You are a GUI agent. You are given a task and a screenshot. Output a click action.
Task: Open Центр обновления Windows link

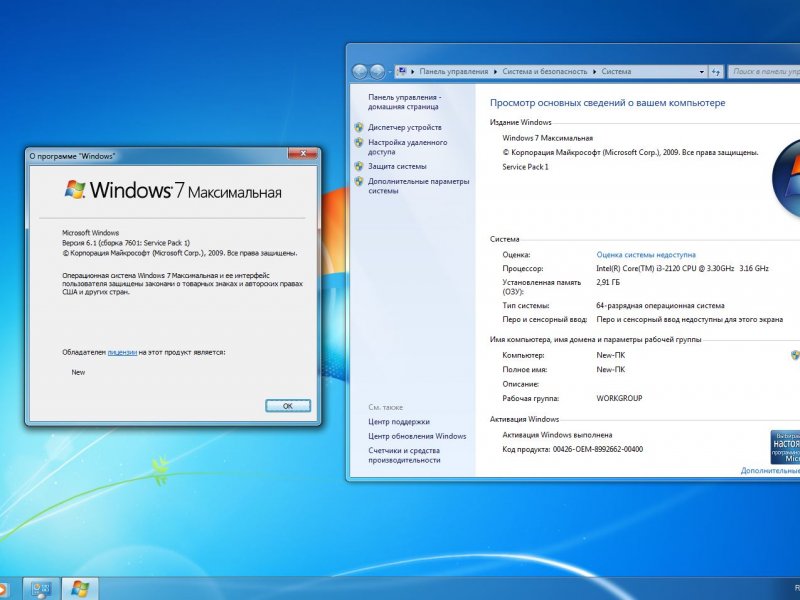[417, 436]
